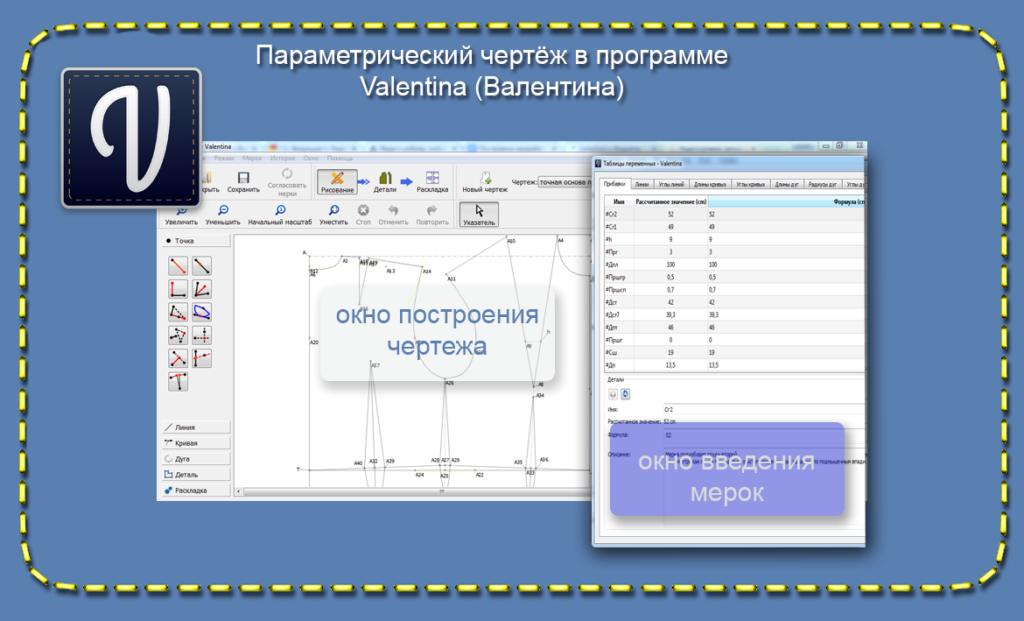Switch to Рисование drawing mode
This screenshot has height=621, width=1024.
pyautogui.click(x=337, y=182)
